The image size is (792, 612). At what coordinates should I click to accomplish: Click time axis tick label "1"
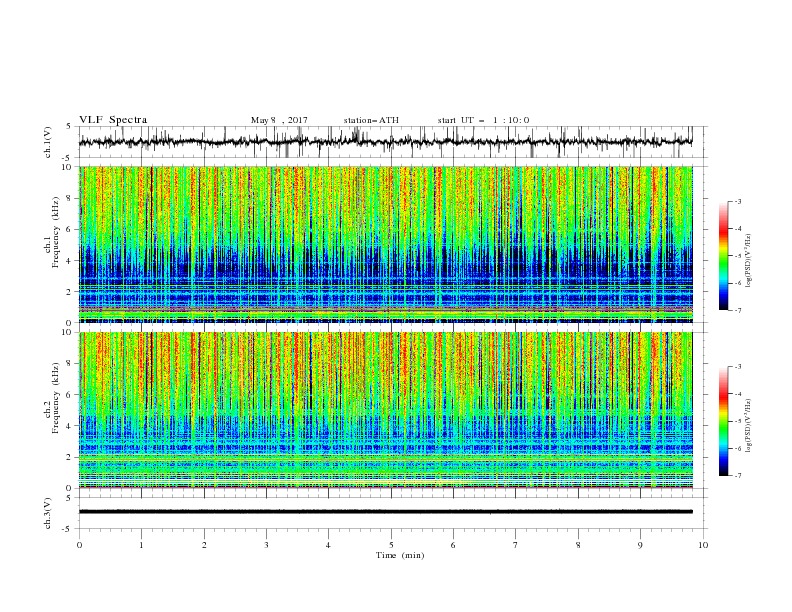tap(141, 545)
